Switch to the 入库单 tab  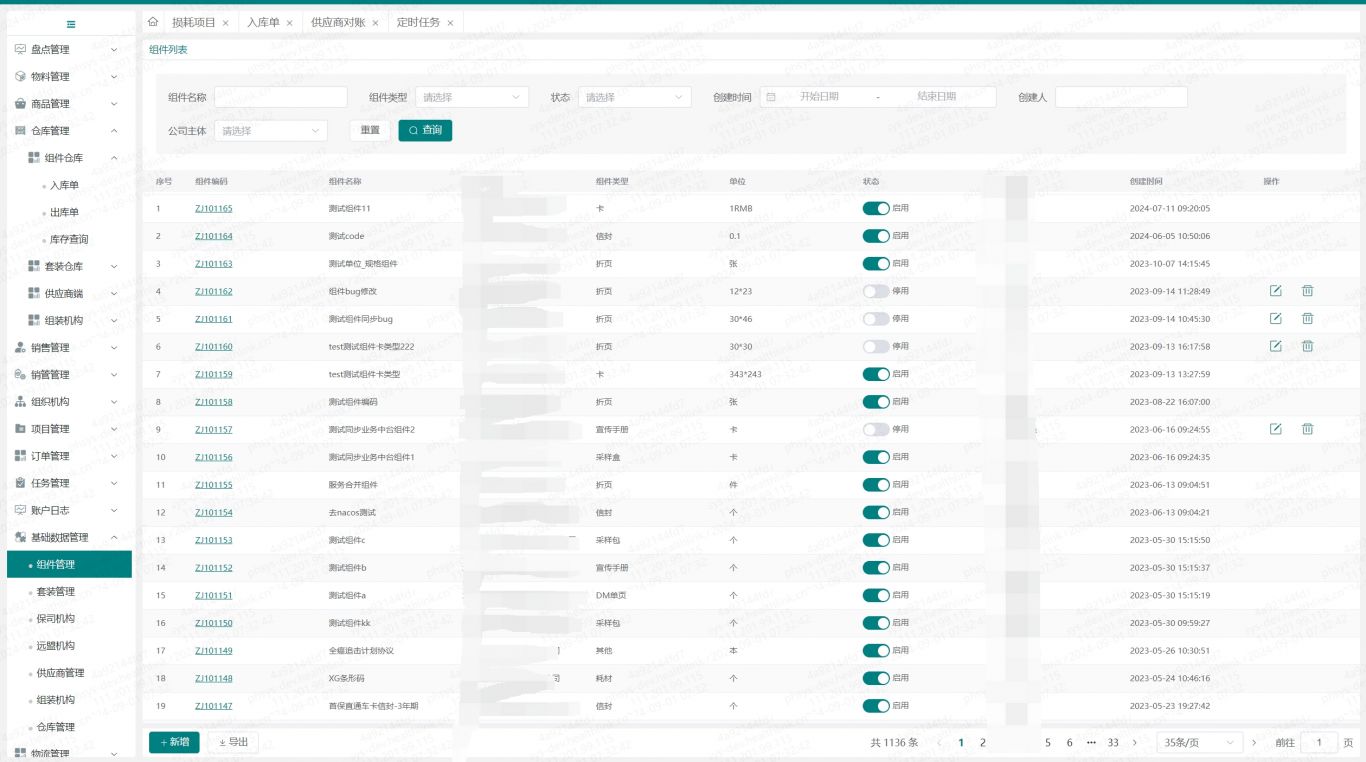[264, 22]
